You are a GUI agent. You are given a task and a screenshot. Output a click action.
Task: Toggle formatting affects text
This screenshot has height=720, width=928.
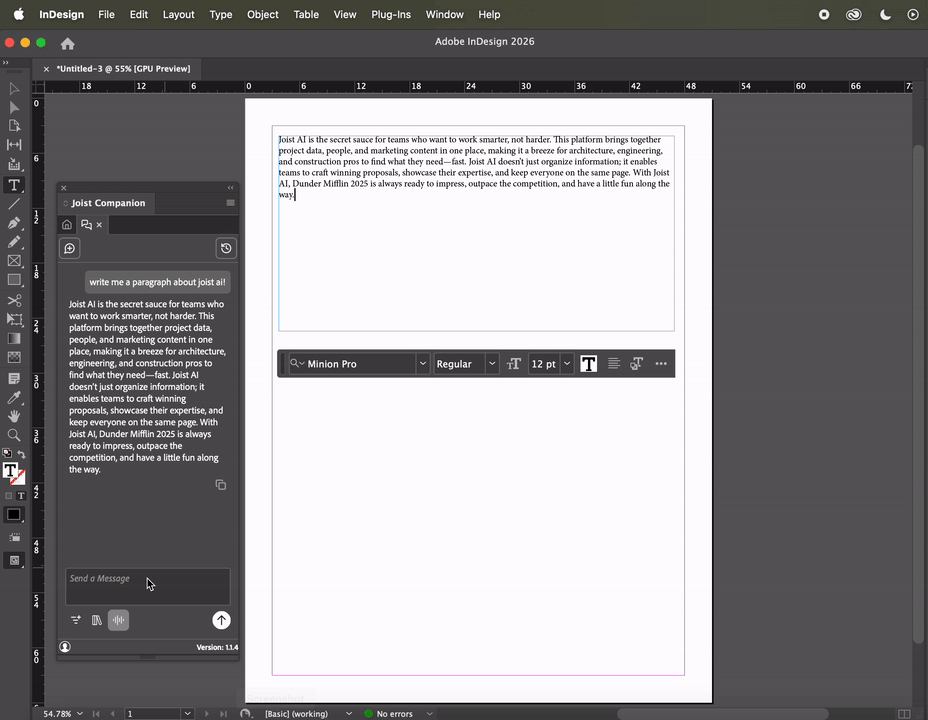(x=21, y=496)
